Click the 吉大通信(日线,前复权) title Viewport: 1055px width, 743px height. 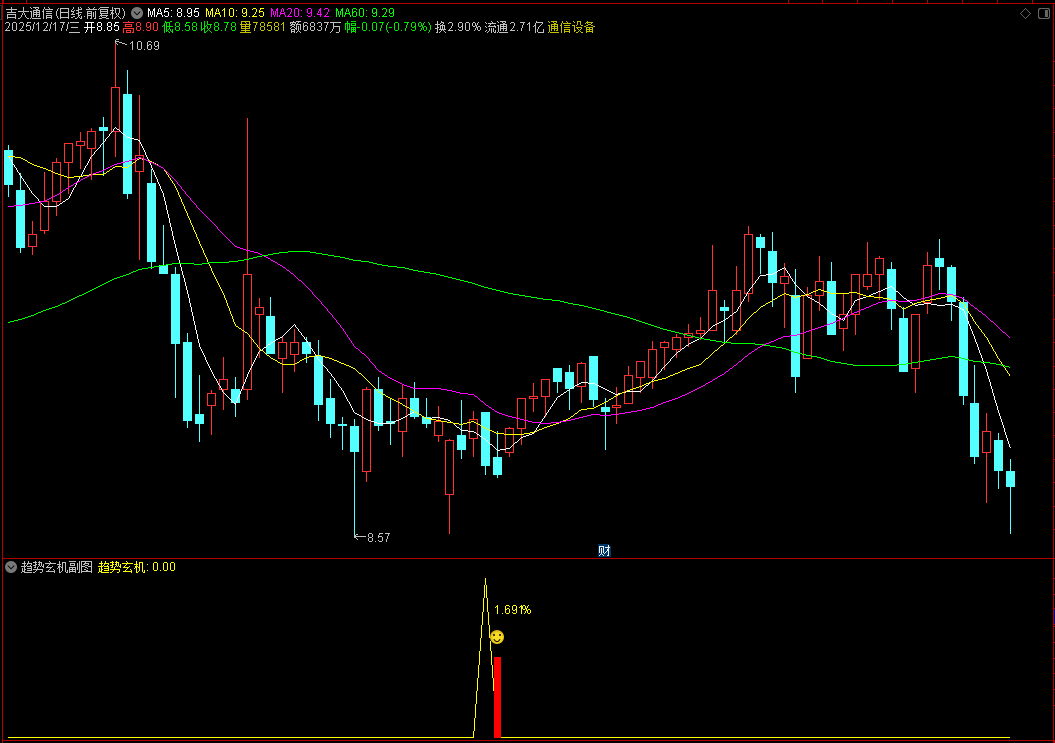pos(66,13)
